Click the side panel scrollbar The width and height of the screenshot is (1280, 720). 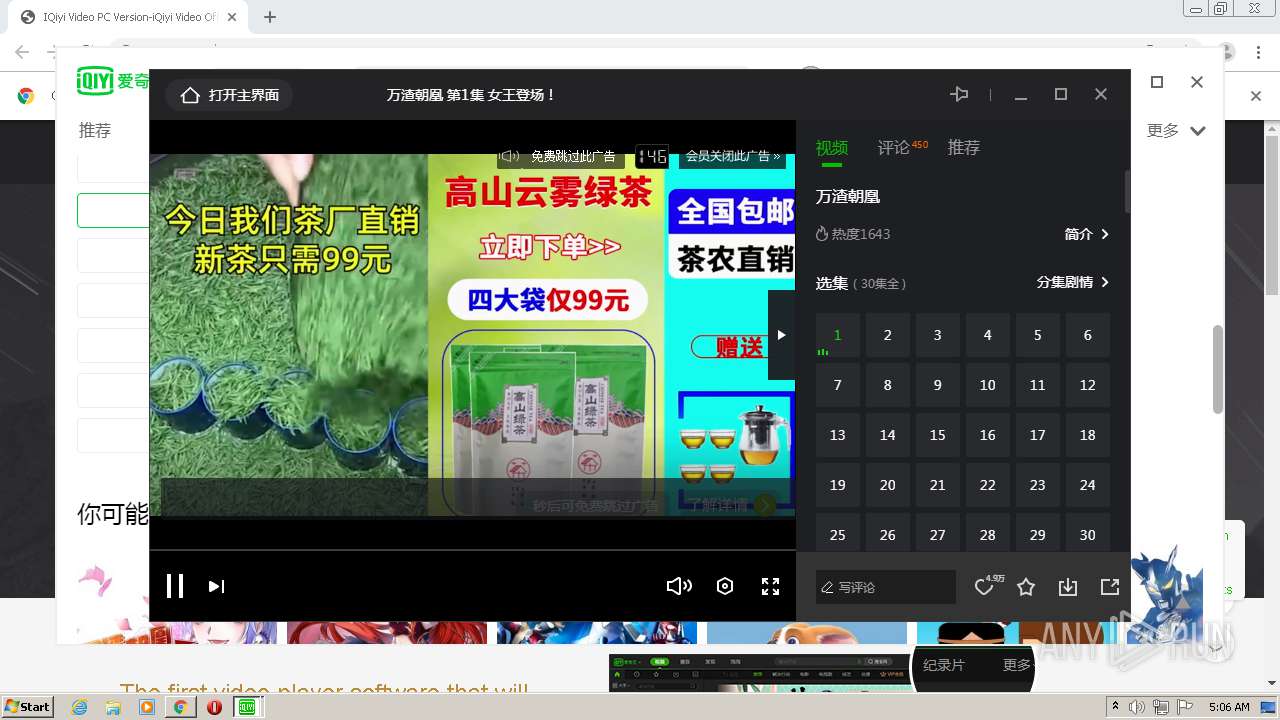[1128, 191]
